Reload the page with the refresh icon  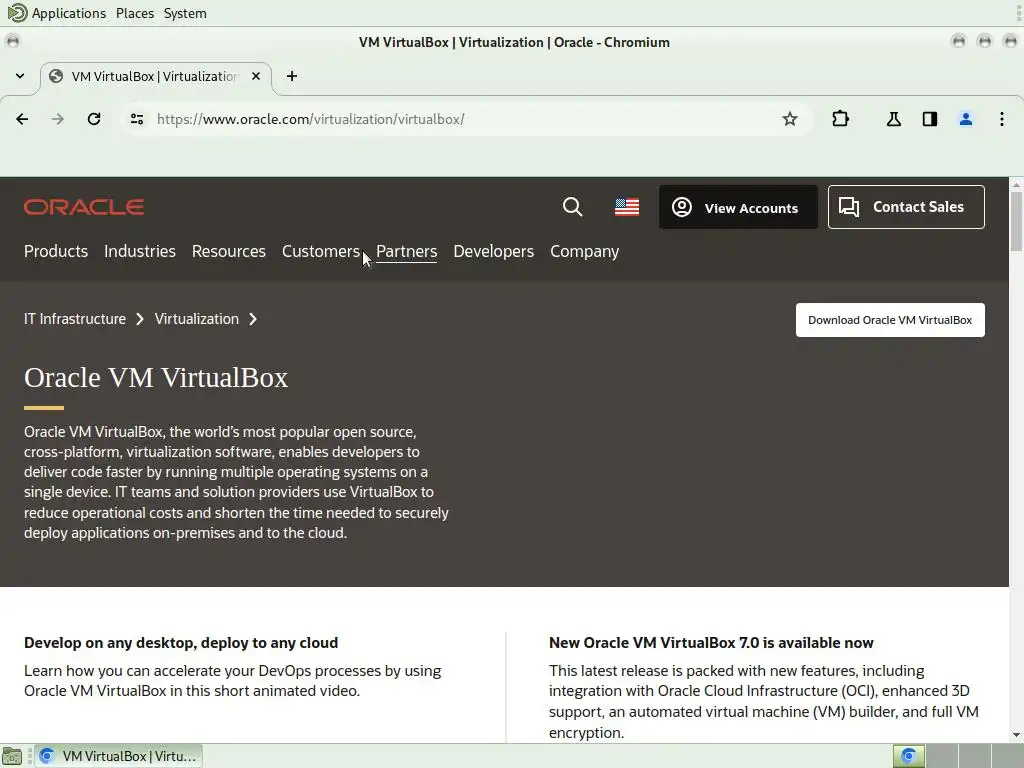point(94,119)
